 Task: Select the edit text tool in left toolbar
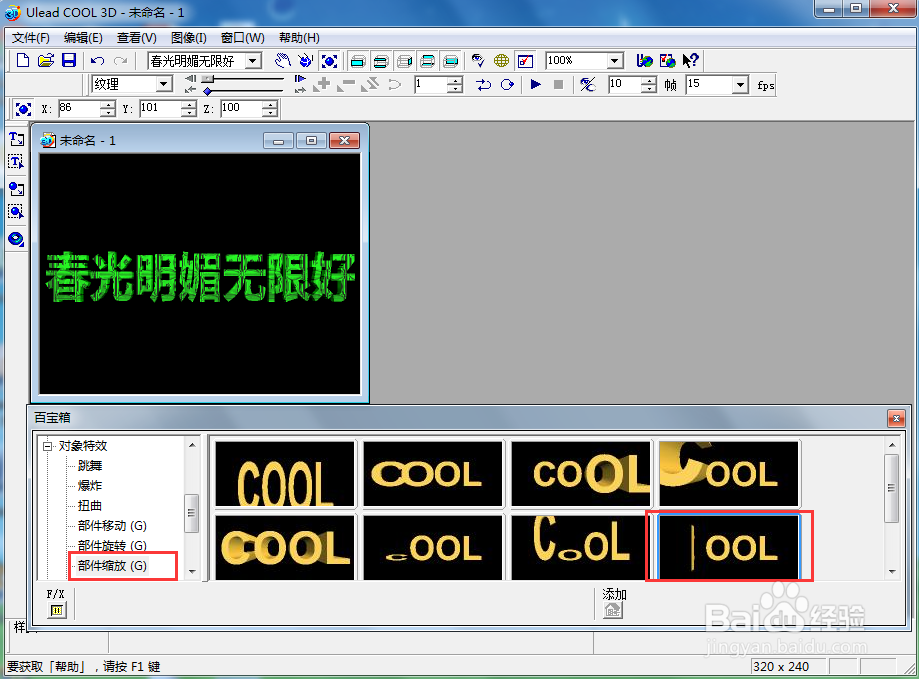pos(16,162)
